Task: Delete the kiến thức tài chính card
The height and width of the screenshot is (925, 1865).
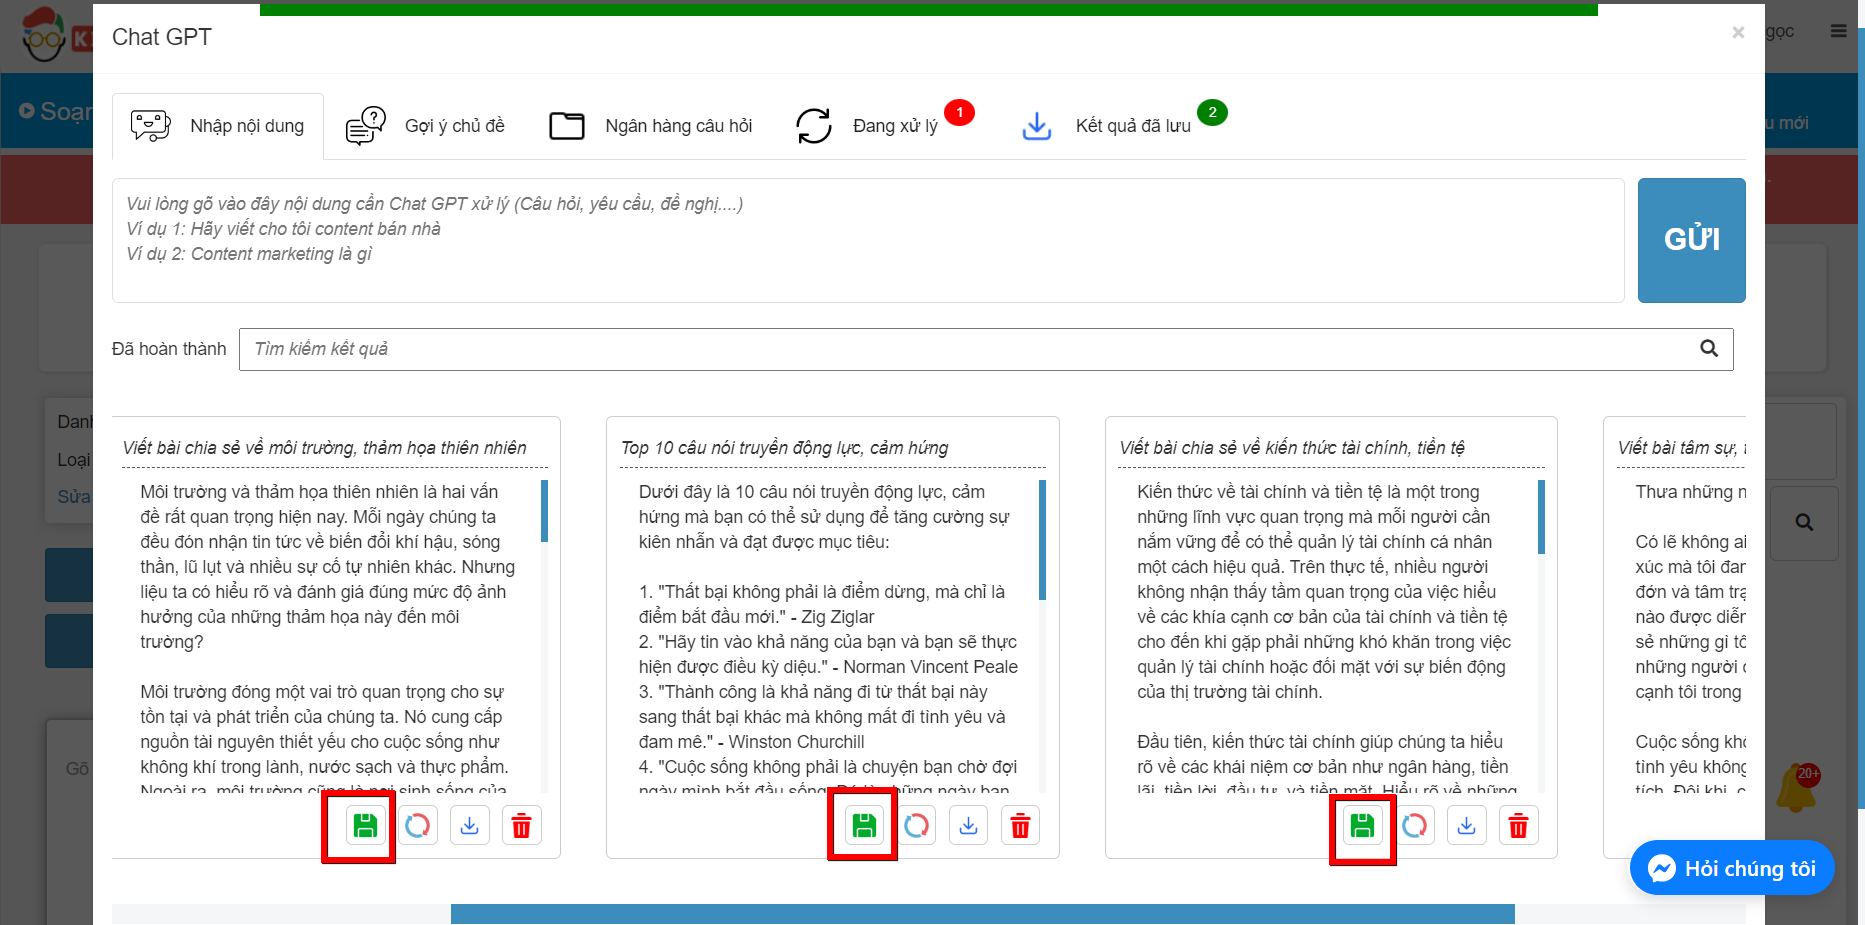Action: coord(1518,826)
